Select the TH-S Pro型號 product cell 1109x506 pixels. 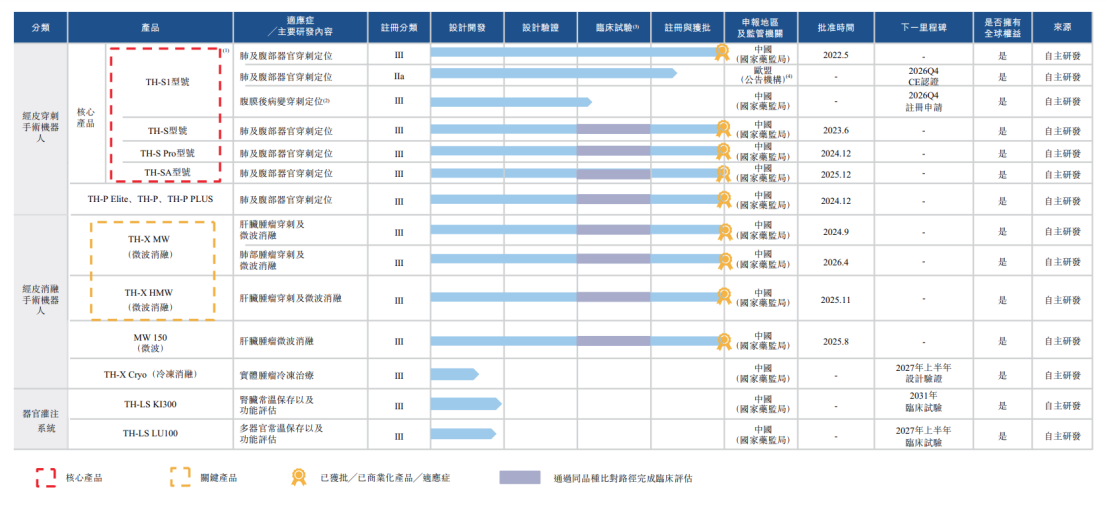(168, 152)
